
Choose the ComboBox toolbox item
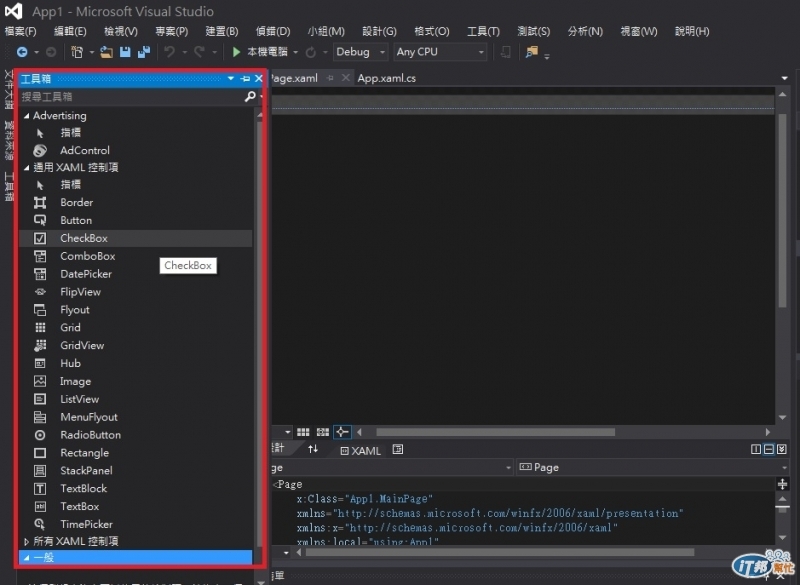(x=135, y=256)
